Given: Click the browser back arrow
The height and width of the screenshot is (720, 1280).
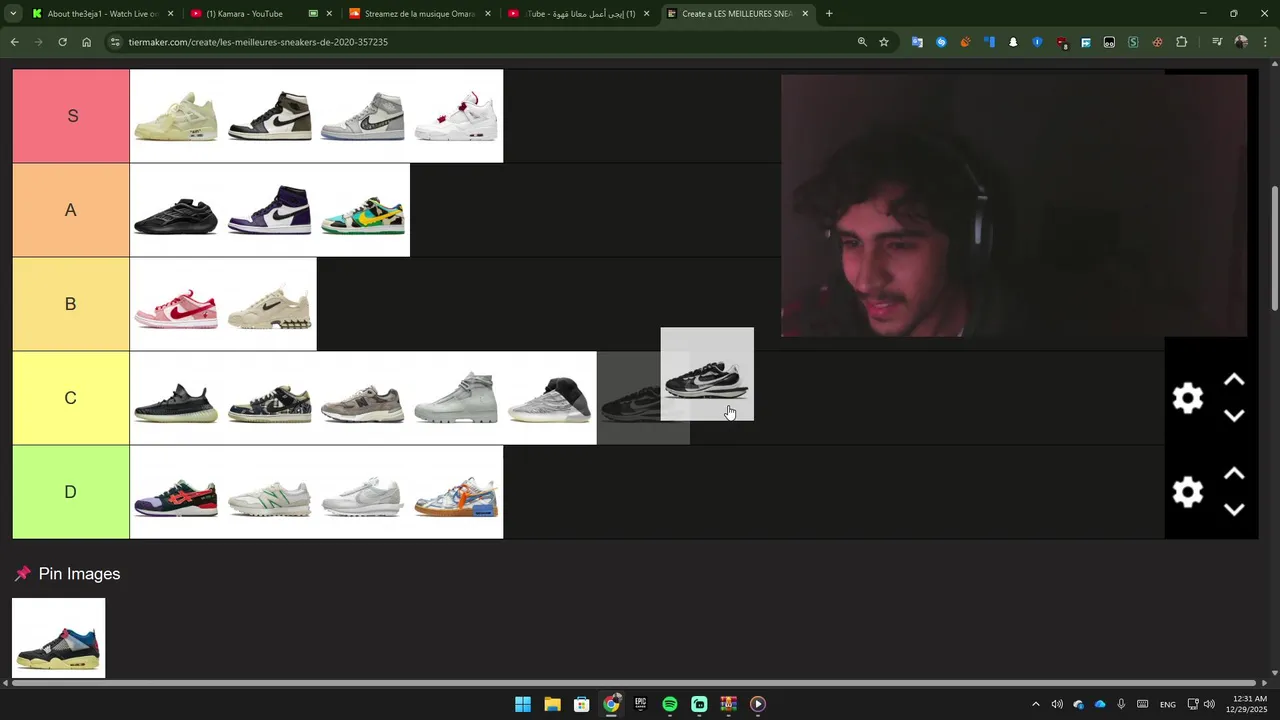Looking at the screenshot, I should coord(14,42).
